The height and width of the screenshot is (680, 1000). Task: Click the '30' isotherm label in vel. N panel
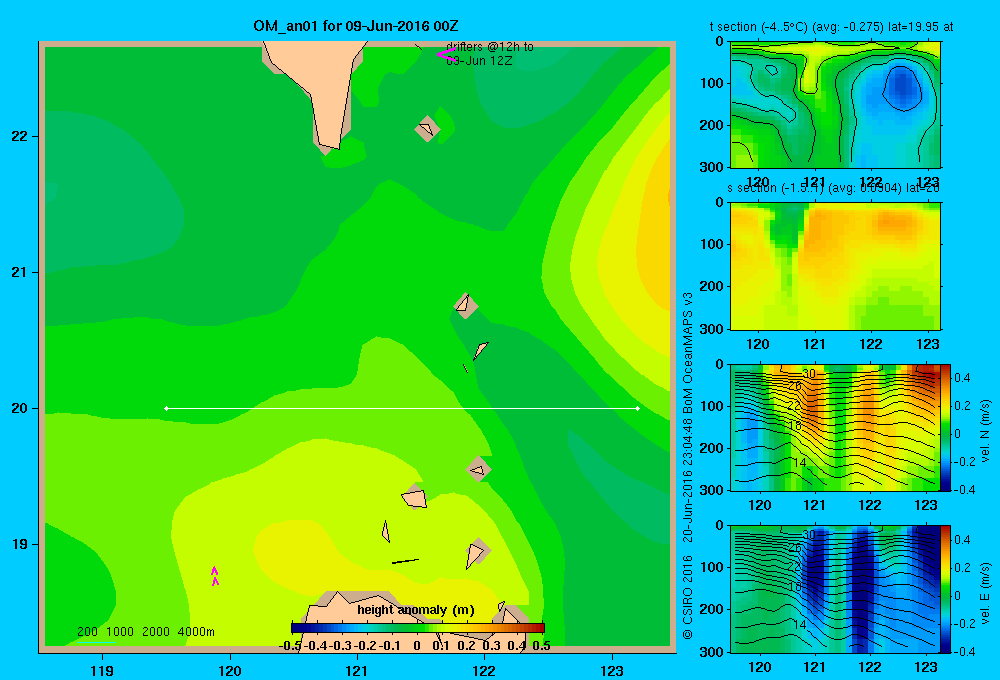(809, 374)
